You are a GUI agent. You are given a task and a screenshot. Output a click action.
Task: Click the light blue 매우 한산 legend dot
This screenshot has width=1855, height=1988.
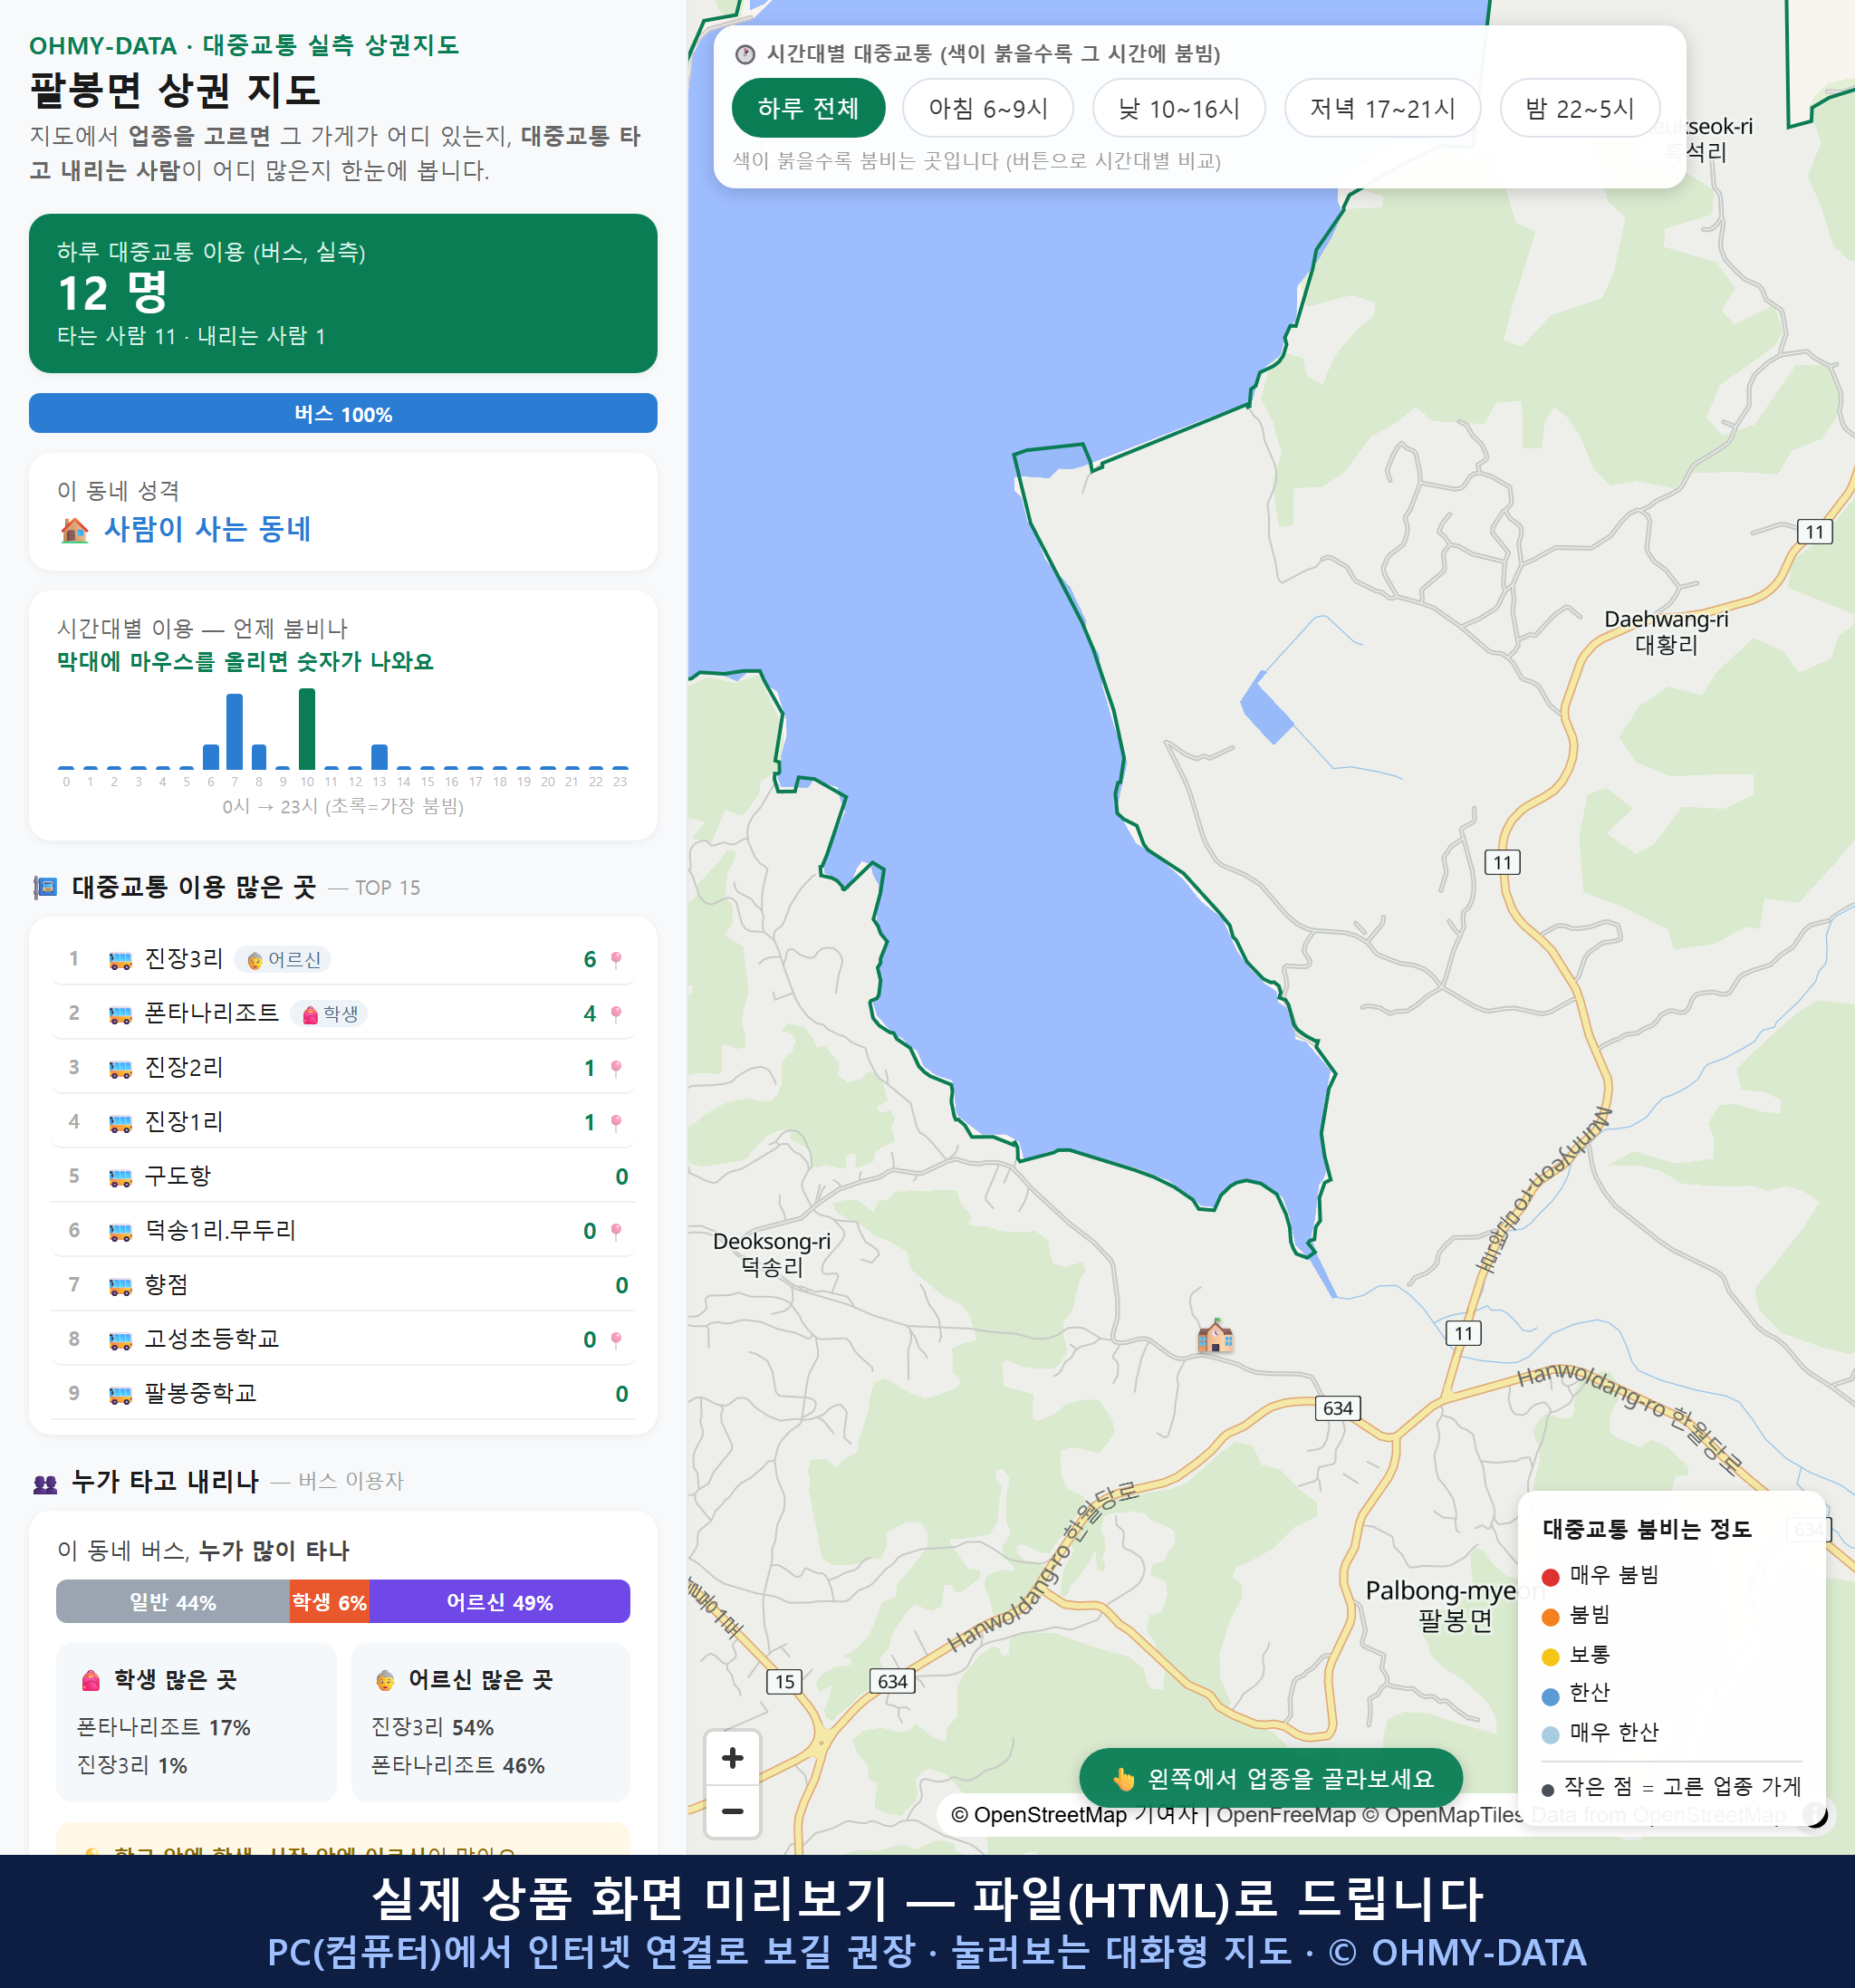tap(1550, 1735)
